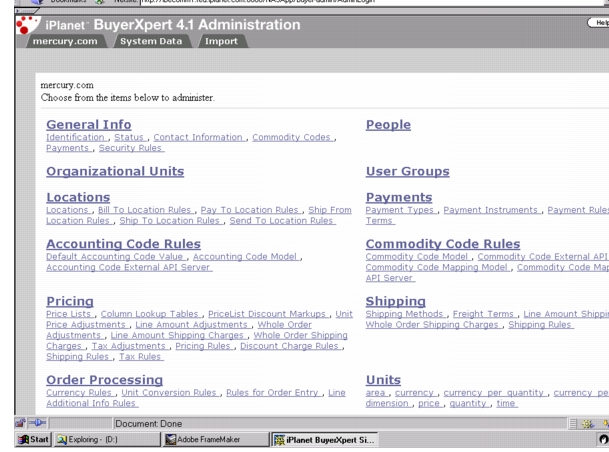Image resolution: width=609 pixels, height=452 pixels.
Task: Open the User Groups link
Action: point(407,171)
